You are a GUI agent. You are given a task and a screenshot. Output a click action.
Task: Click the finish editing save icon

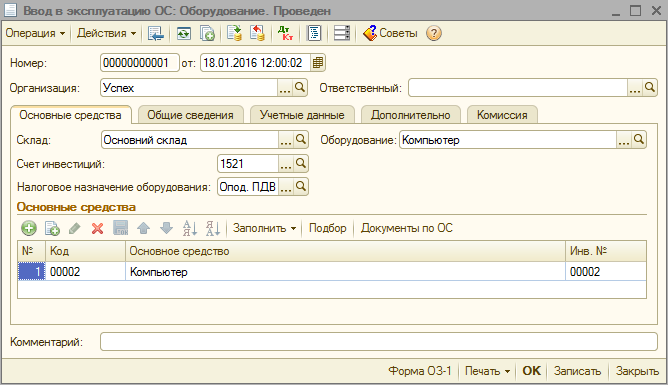121,228
